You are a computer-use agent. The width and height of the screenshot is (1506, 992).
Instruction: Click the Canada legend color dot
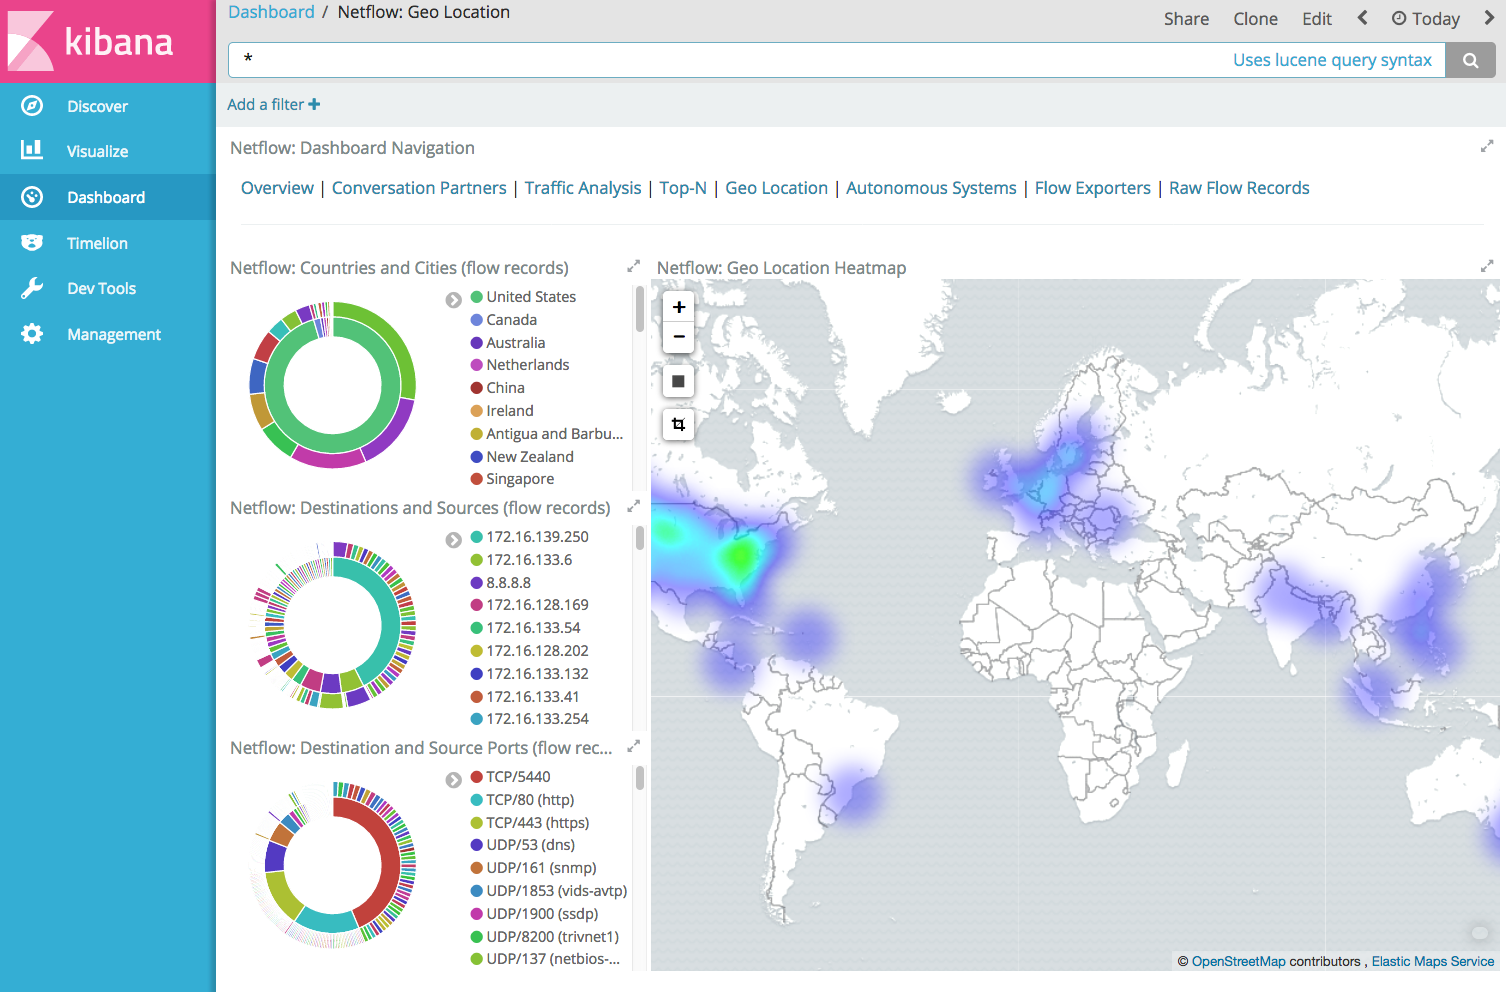pos(477,320)
